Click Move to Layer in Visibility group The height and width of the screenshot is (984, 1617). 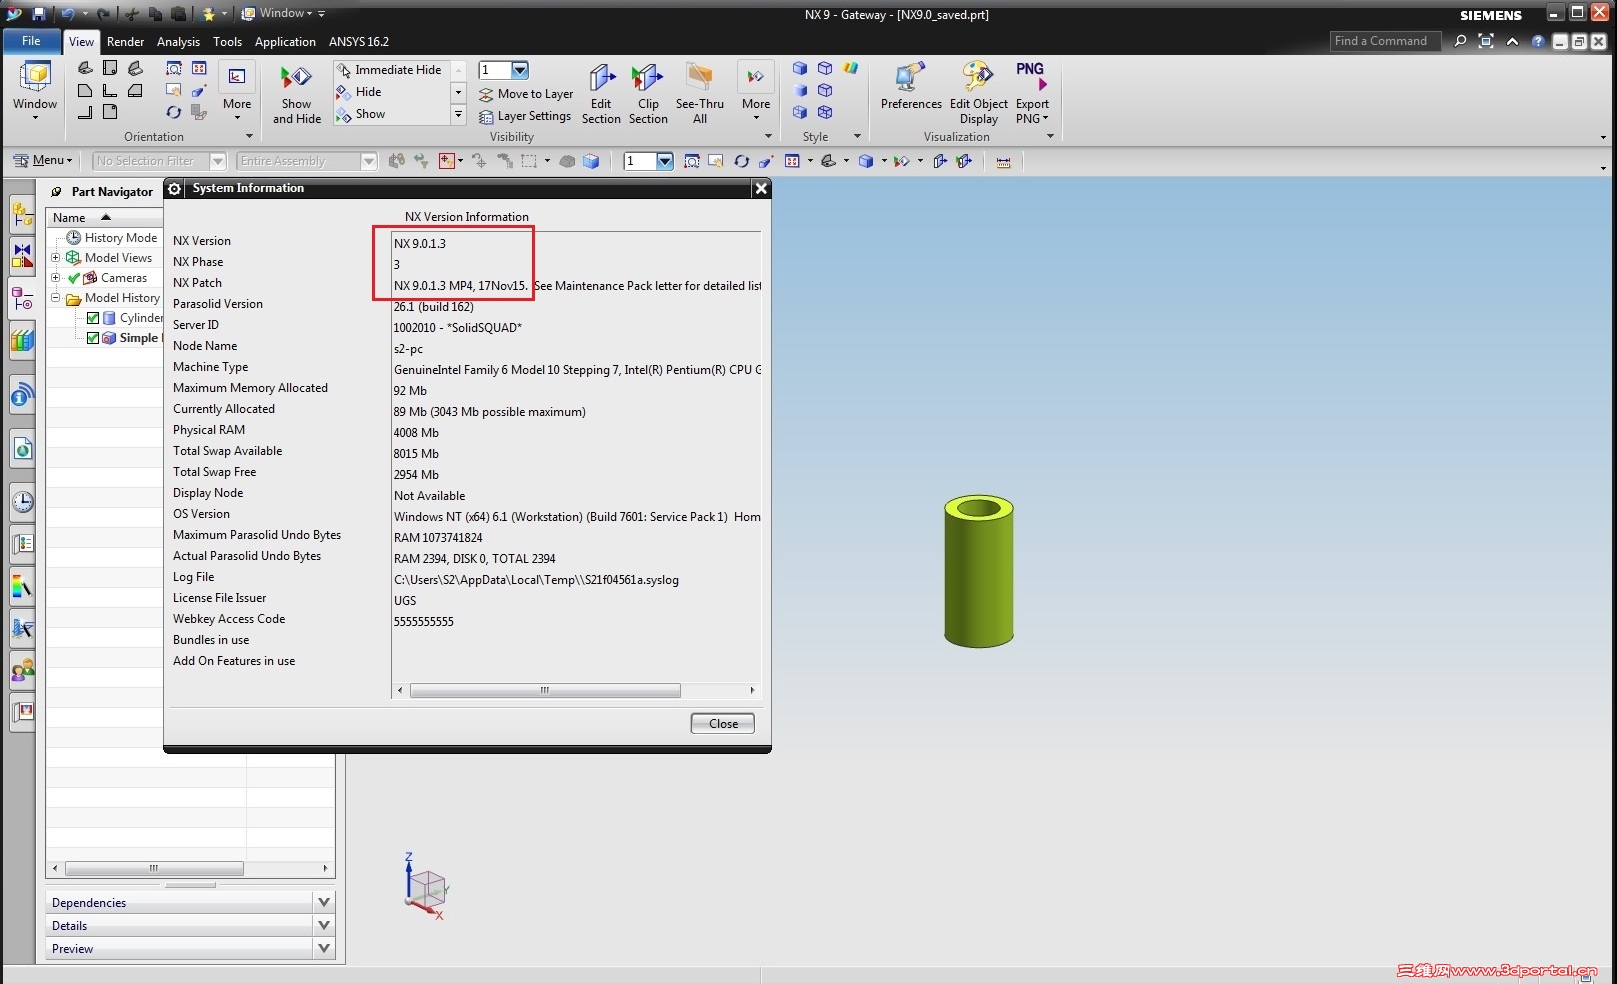click(x=527, y=94)
